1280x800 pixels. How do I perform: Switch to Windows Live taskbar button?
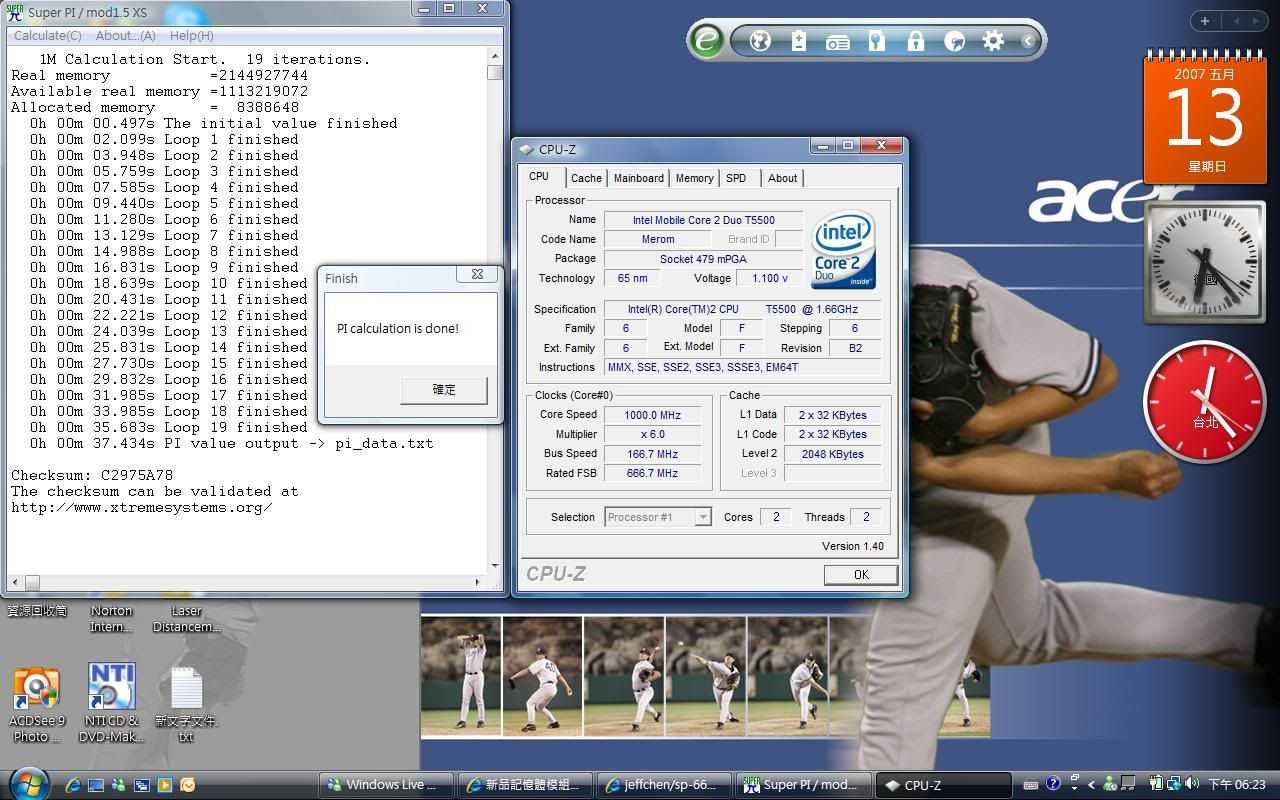385,785
